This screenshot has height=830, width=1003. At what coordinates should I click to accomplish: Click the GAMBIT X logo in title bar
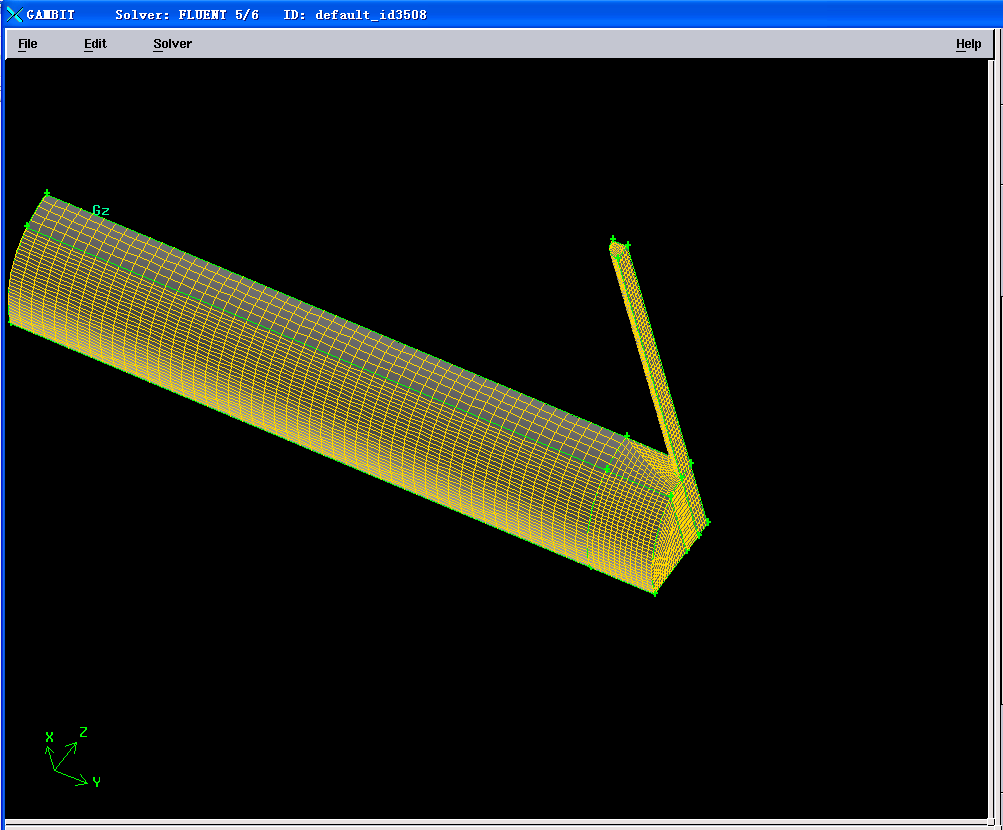click(14, 14)
